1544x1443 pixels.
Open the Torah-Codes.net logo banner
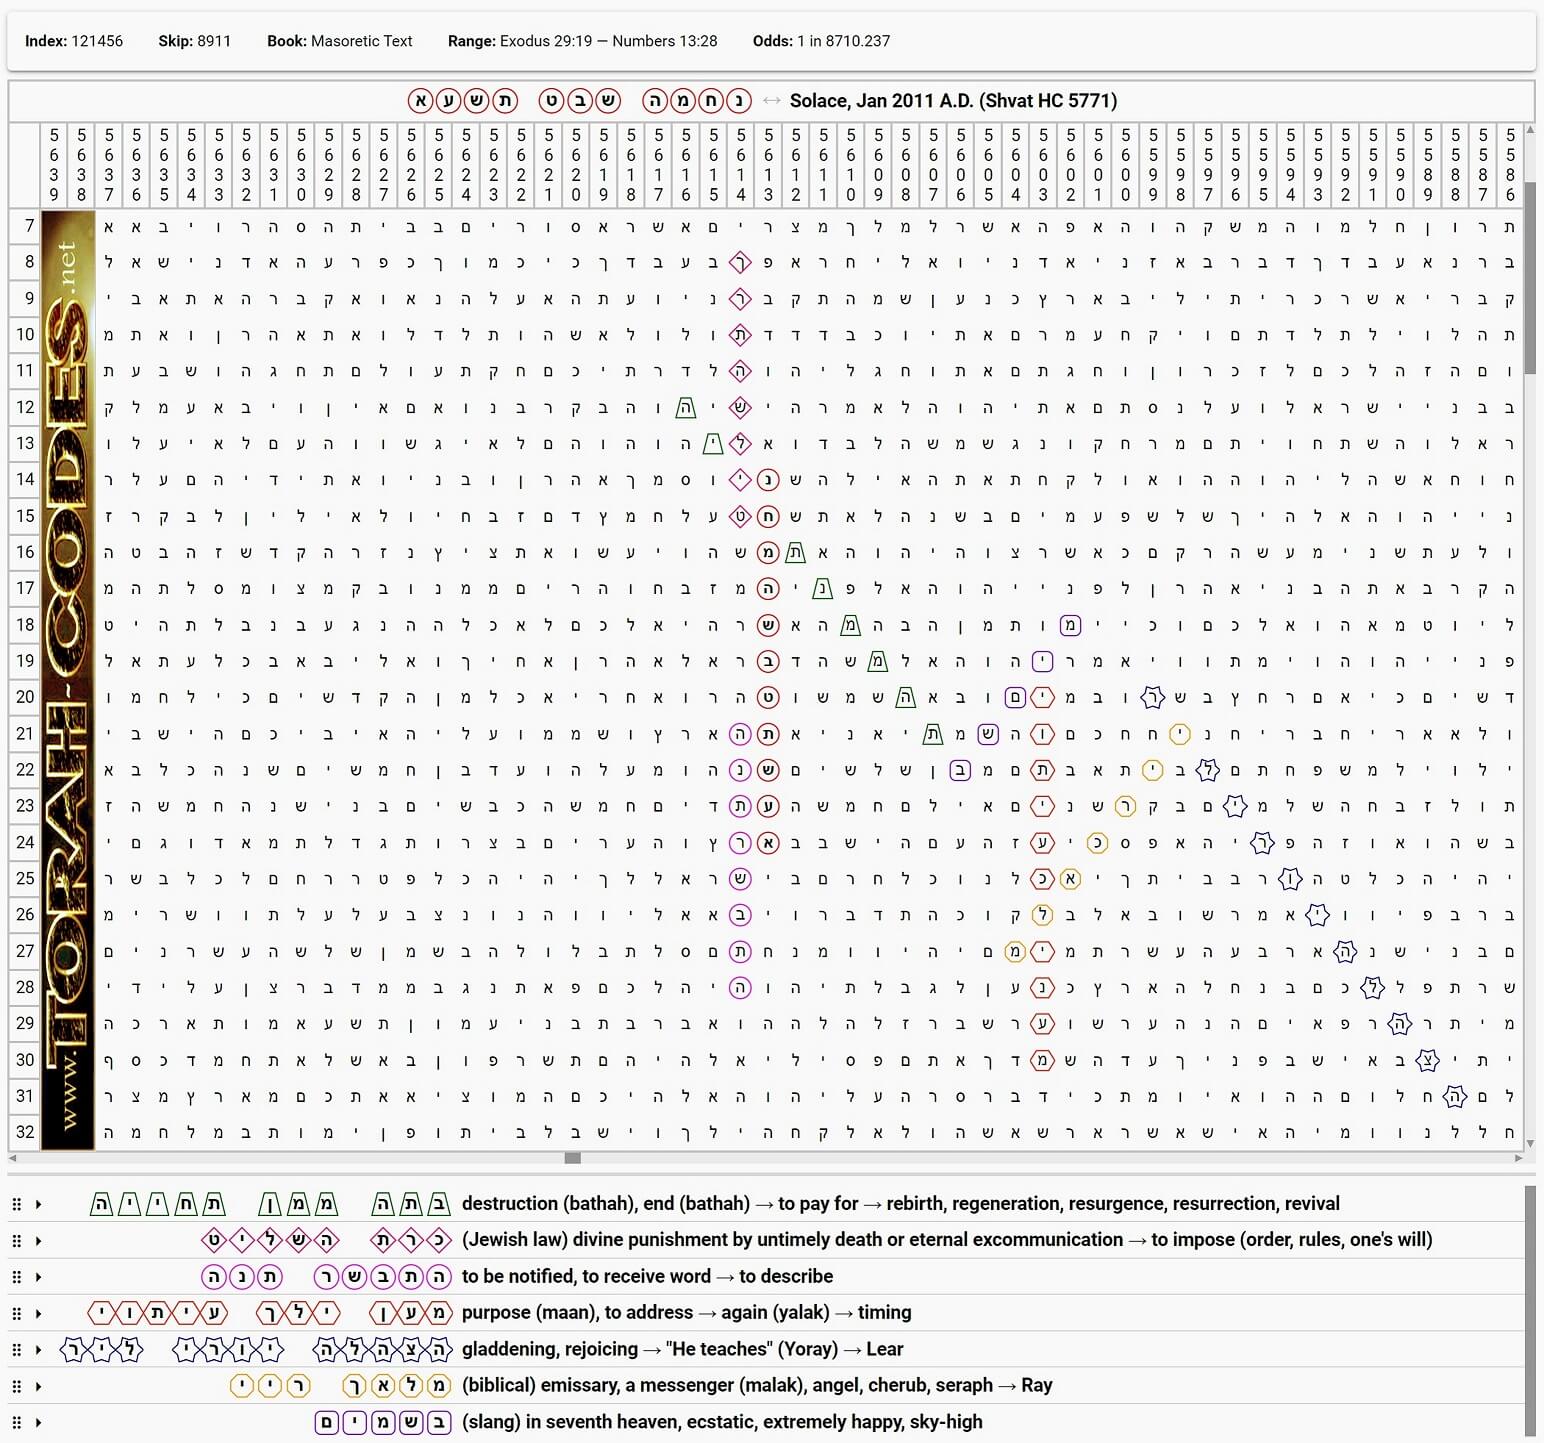point(68,680)
